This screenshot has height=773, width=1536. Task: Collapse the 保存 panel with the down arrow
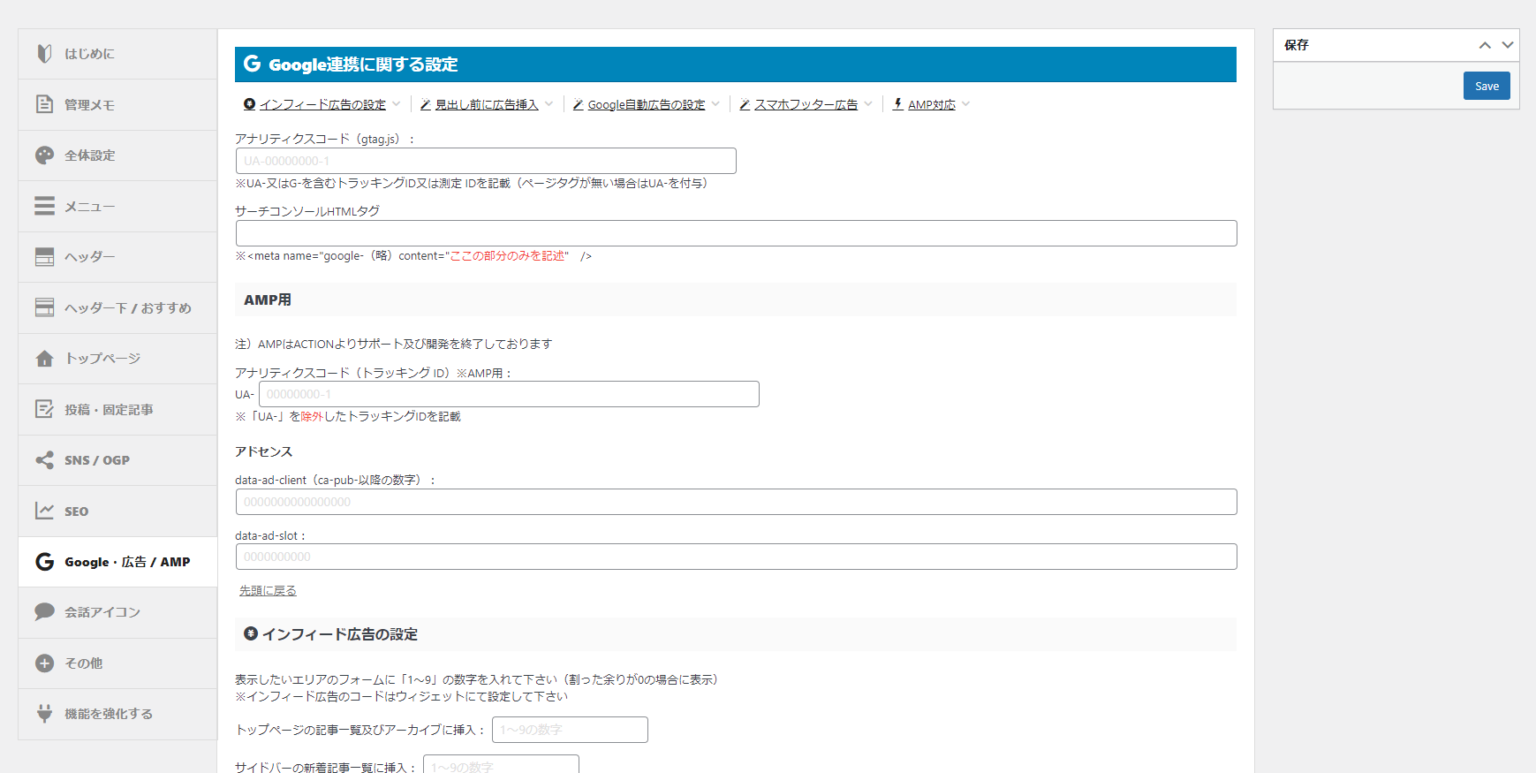[1508, 45]
